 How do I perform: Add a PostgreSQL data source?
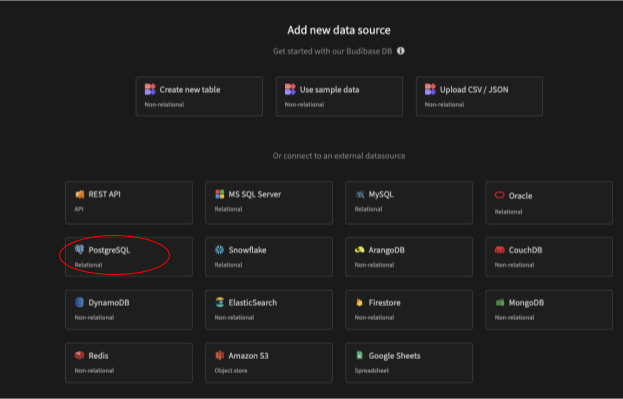click(x=129, y=257)
